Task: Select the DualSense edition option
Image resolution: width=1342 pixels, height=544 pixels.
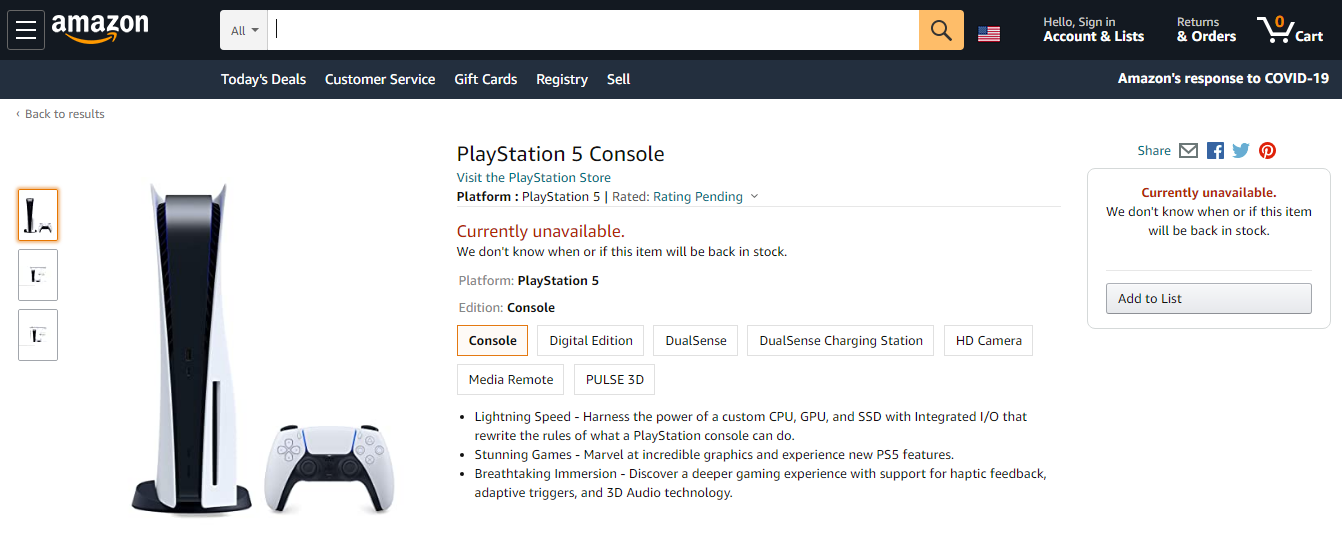Action: point(696,341)
